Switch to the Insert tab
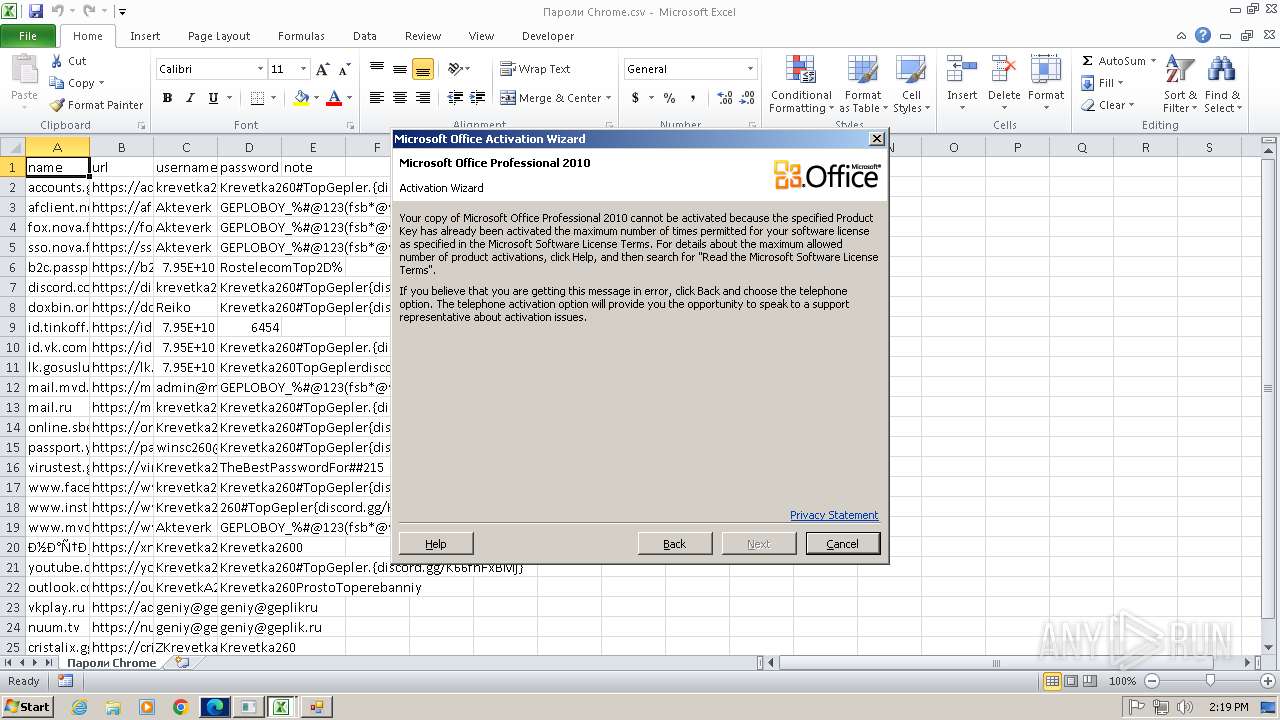The width and height of the screenshot is (1280, 720). point(145,36)
